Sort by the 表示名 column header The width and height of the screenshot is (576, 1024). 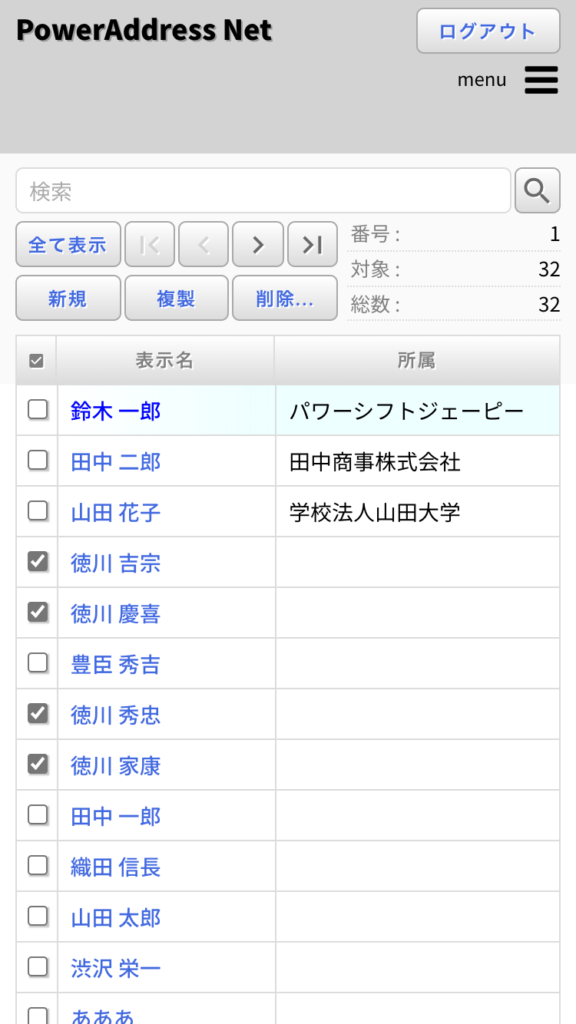[x=165, y=360]
